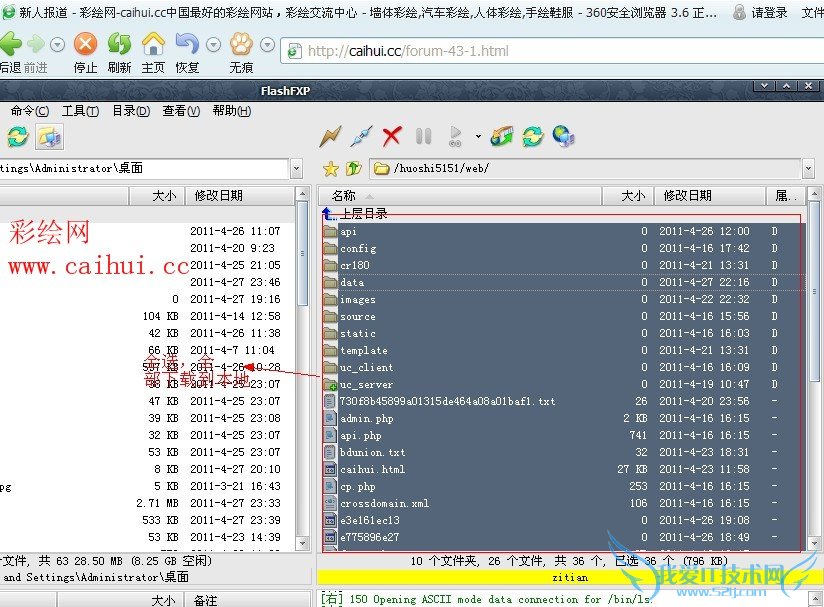Viewport: 824px width, 607px height.
Task: Click local pane refresh icon
Action: point(18,137)
